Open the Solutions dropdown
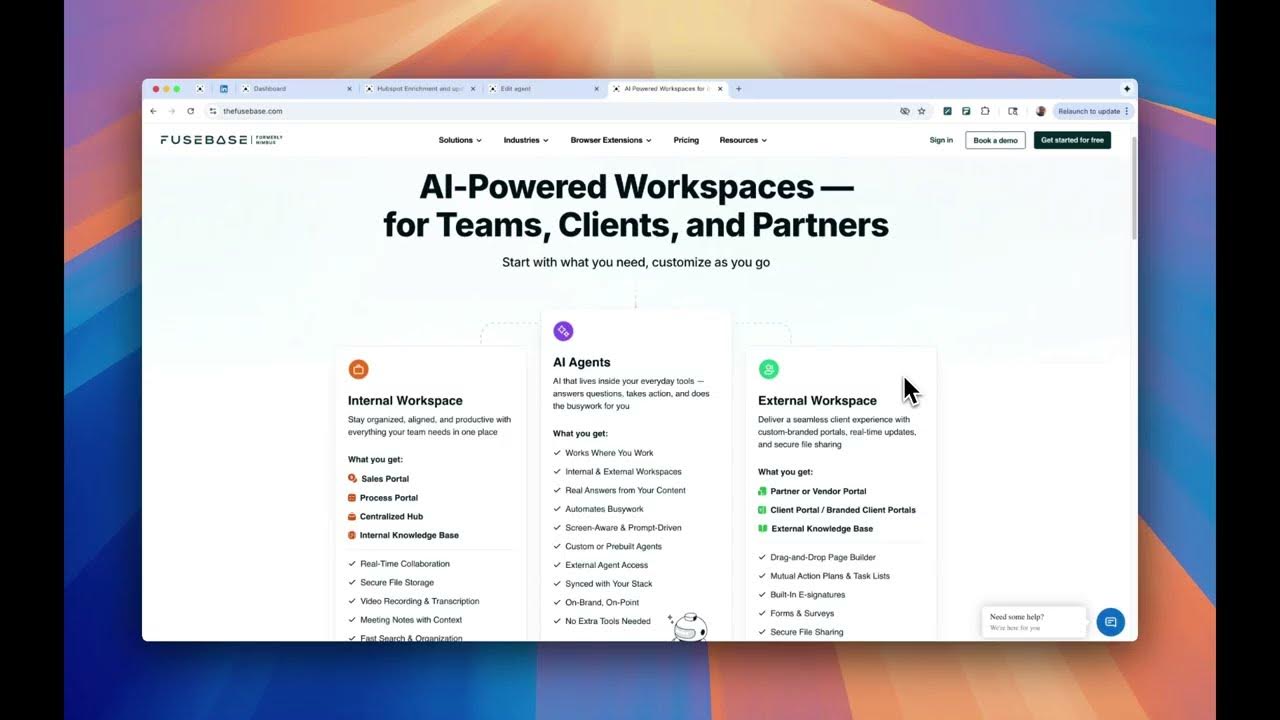The width and height of the screenshot is (1280, 720). coord(460,140)
